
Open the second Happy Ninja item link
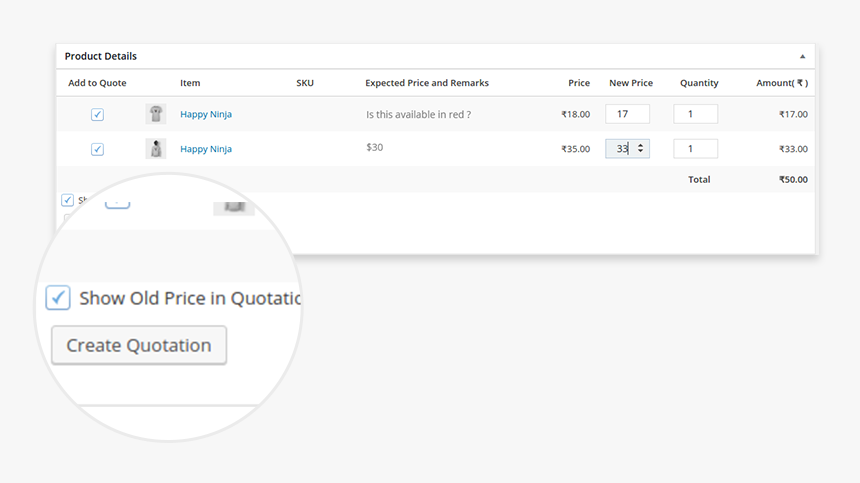206,149
